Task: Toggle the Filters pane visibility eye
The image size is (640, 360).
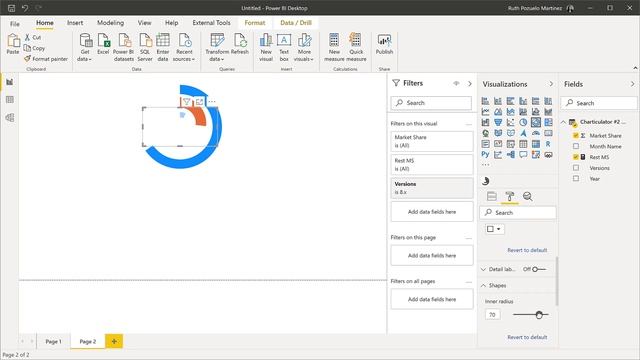Action: (456, 83)
